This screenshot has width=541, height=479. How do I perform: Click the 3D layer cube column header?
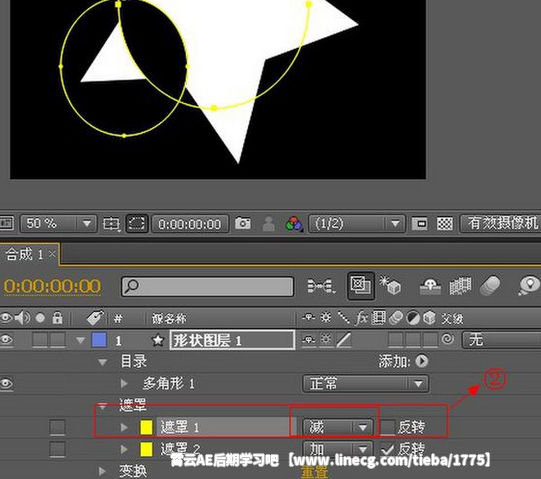[429, 318]
